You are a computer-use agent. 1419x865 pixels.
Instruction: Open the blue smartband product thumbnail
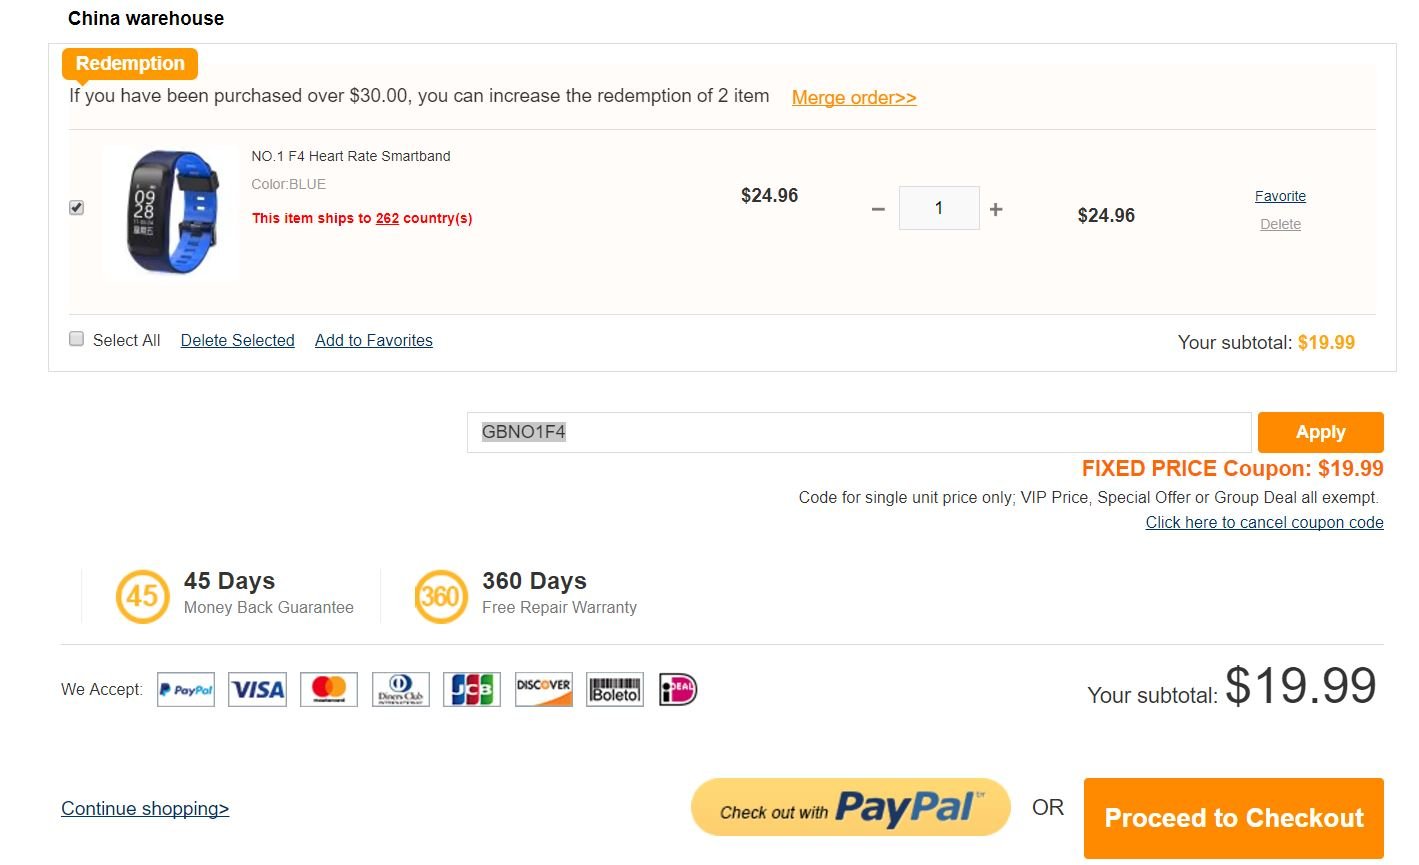coord(171,212)
